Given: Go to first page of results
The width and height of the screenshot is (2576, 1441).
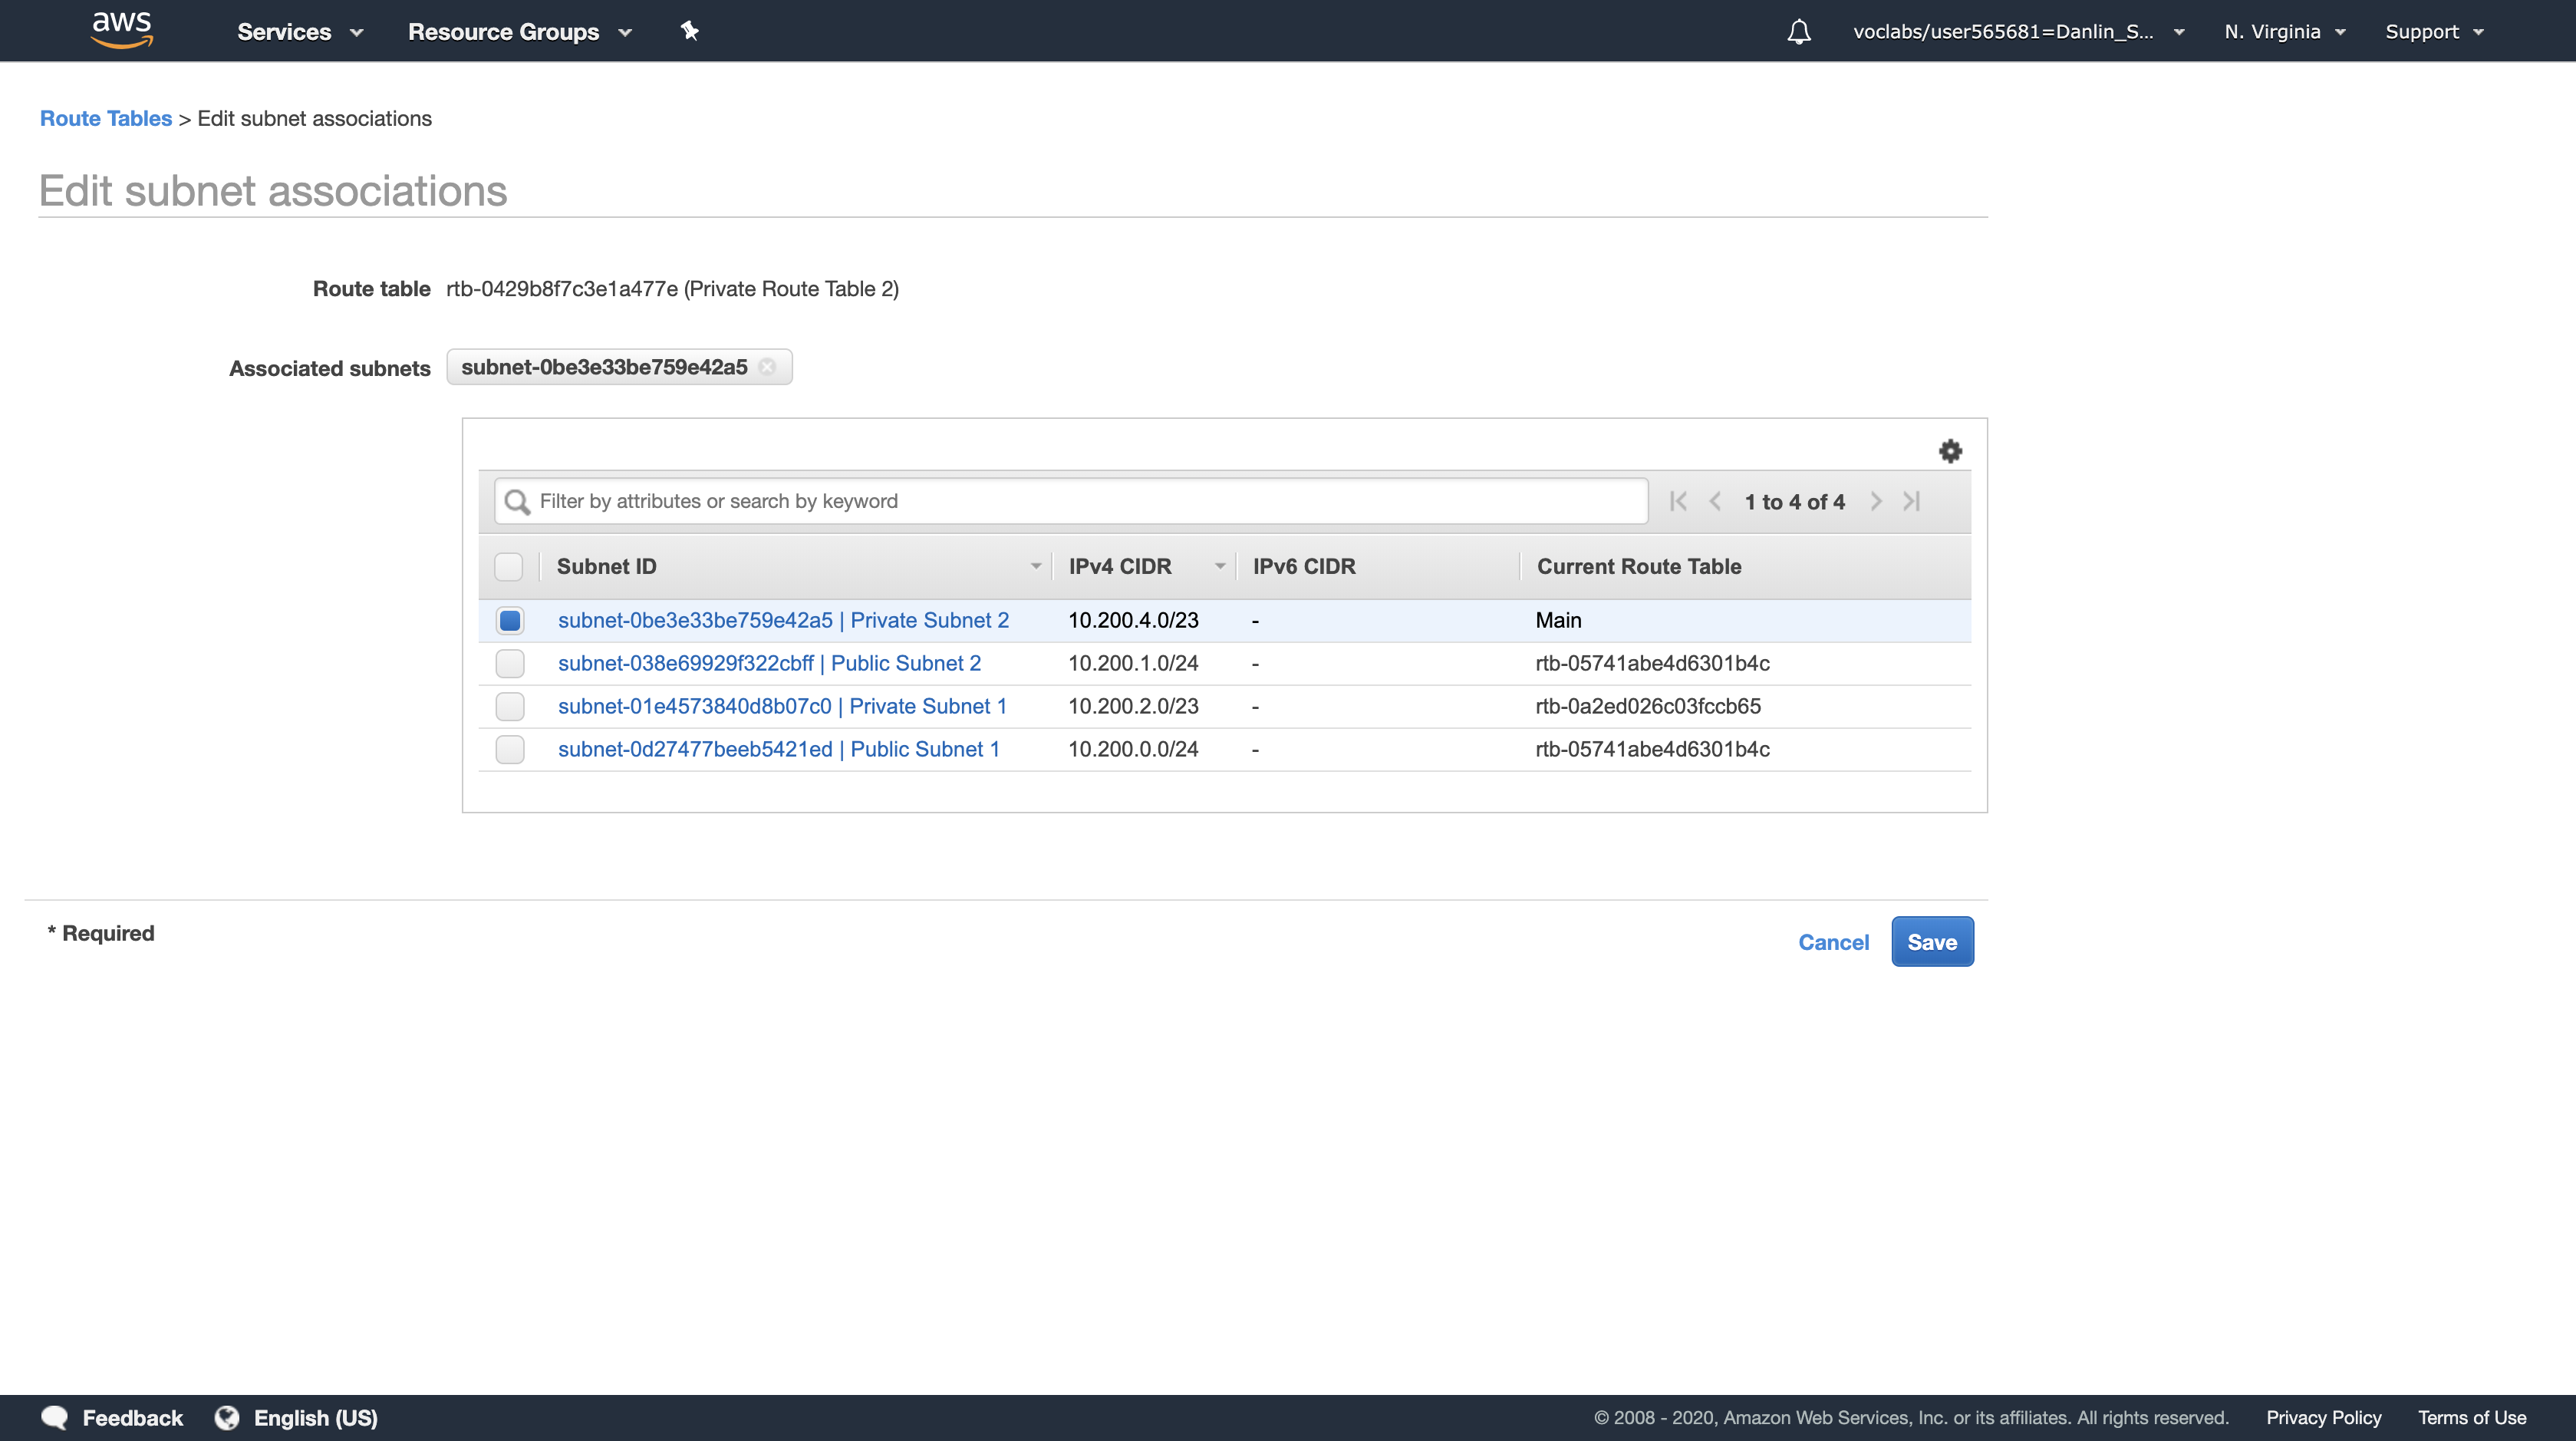Looking at the screenshot, I should click(x=1678, y=501).
